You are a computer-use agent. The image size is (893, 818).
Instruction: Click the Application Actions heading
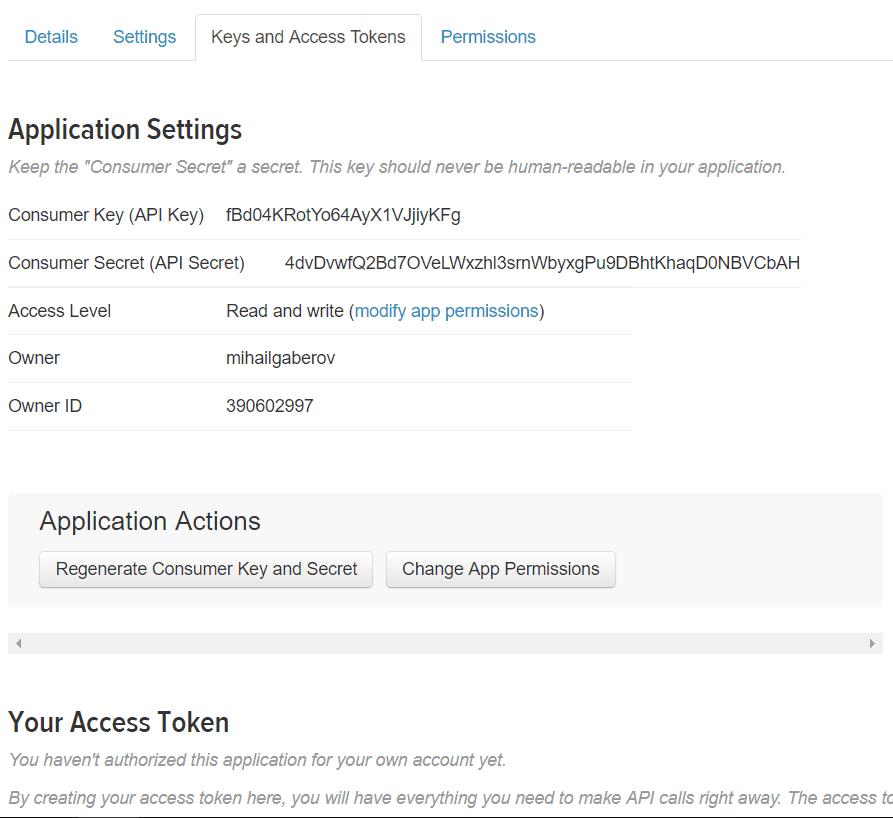[x=150, y=521]
